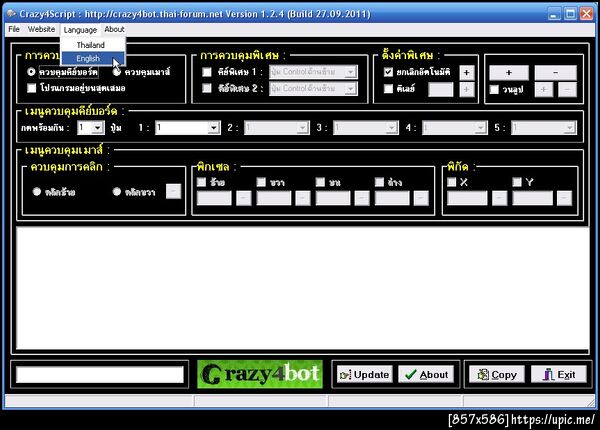
Task: Enable the คีย์พิเศษ 2 checkbox
Action: (207, 88)
